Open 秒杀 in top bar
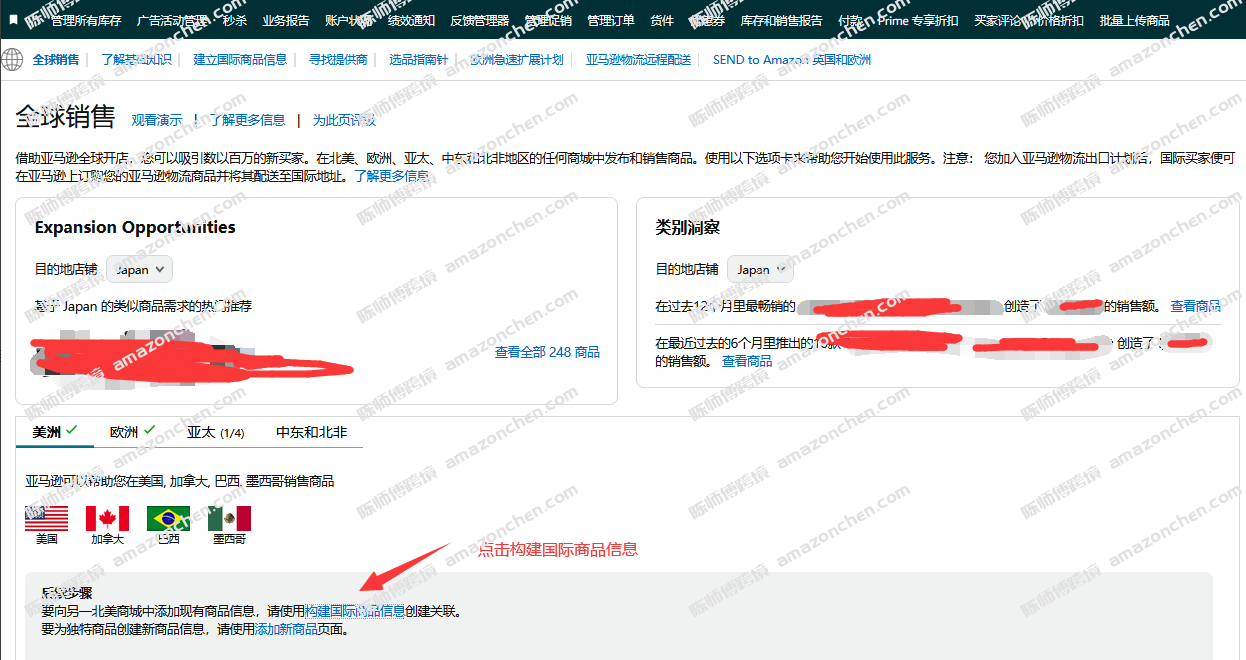 (235, 20)
